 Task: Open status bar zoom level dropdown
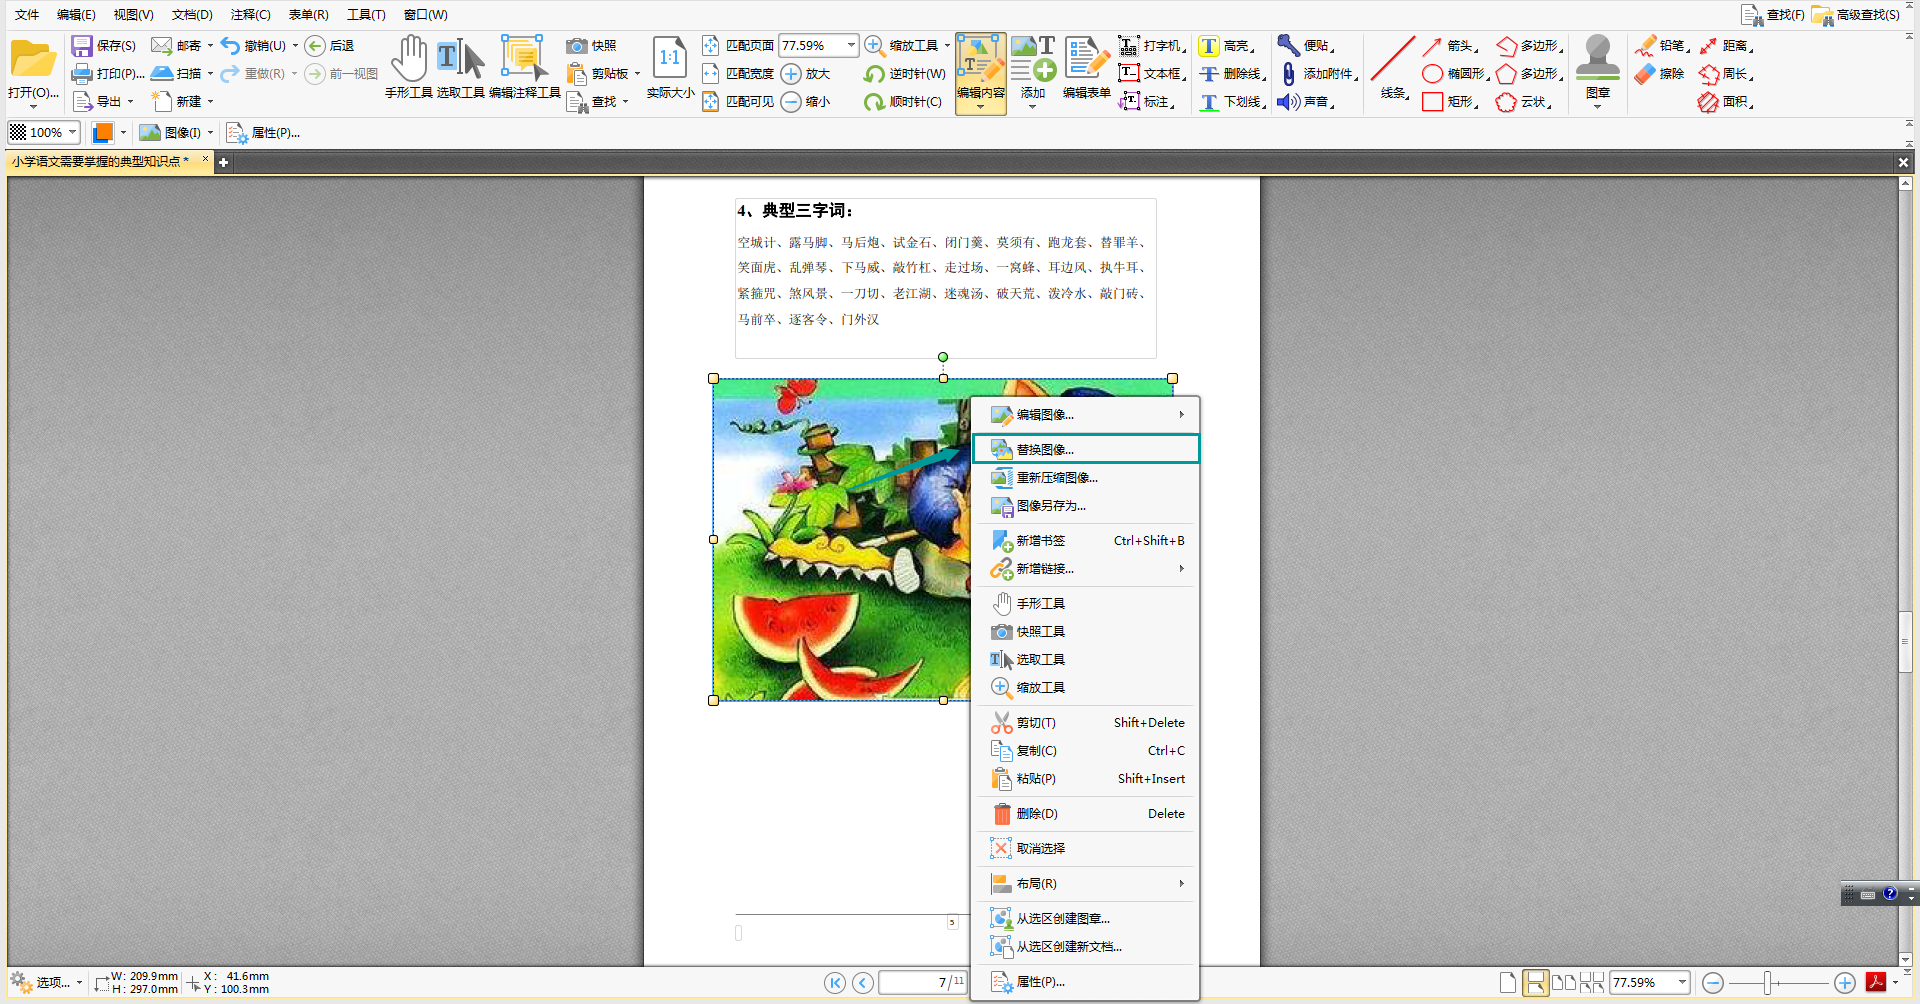[1682, 983]
